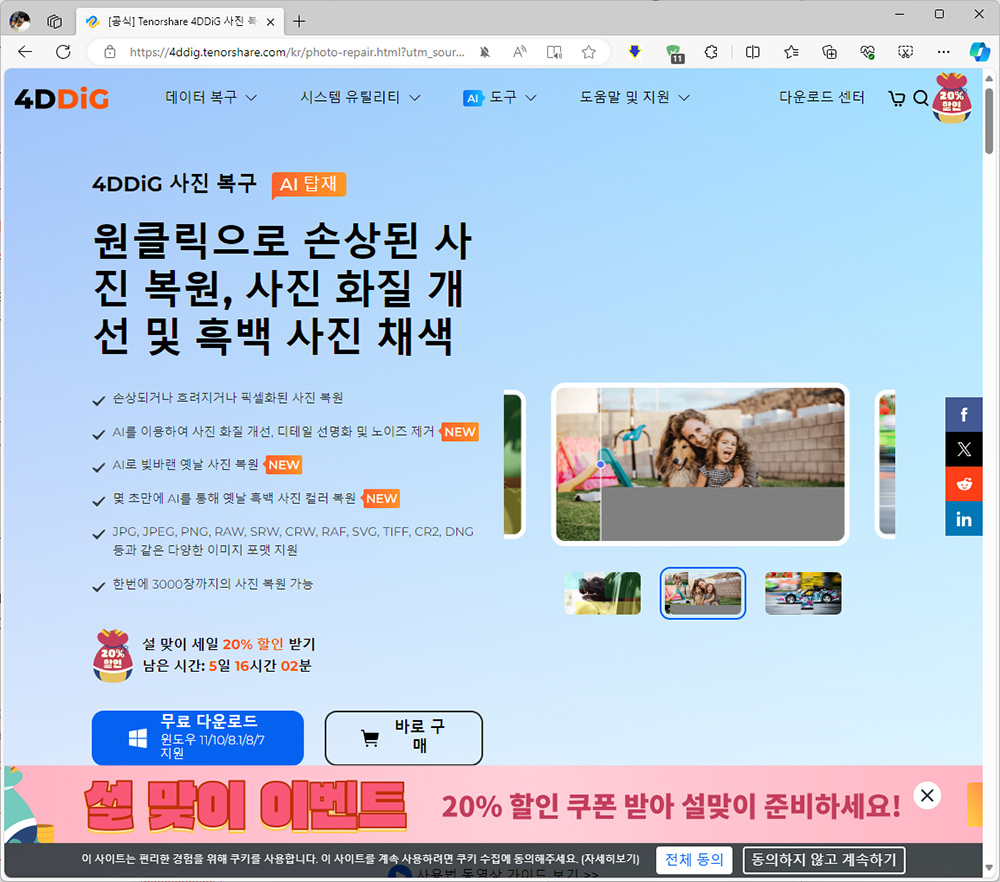Expand the 시스템 유틸리티 menu

[x=360, y=97]
